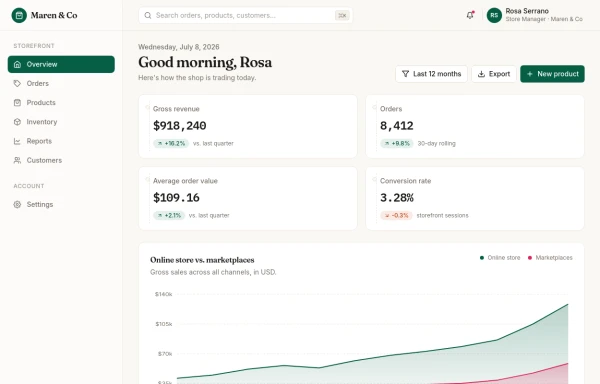Click the 3.28% value
This screenshot has width=600, height=384.
(x=396, y=197)
